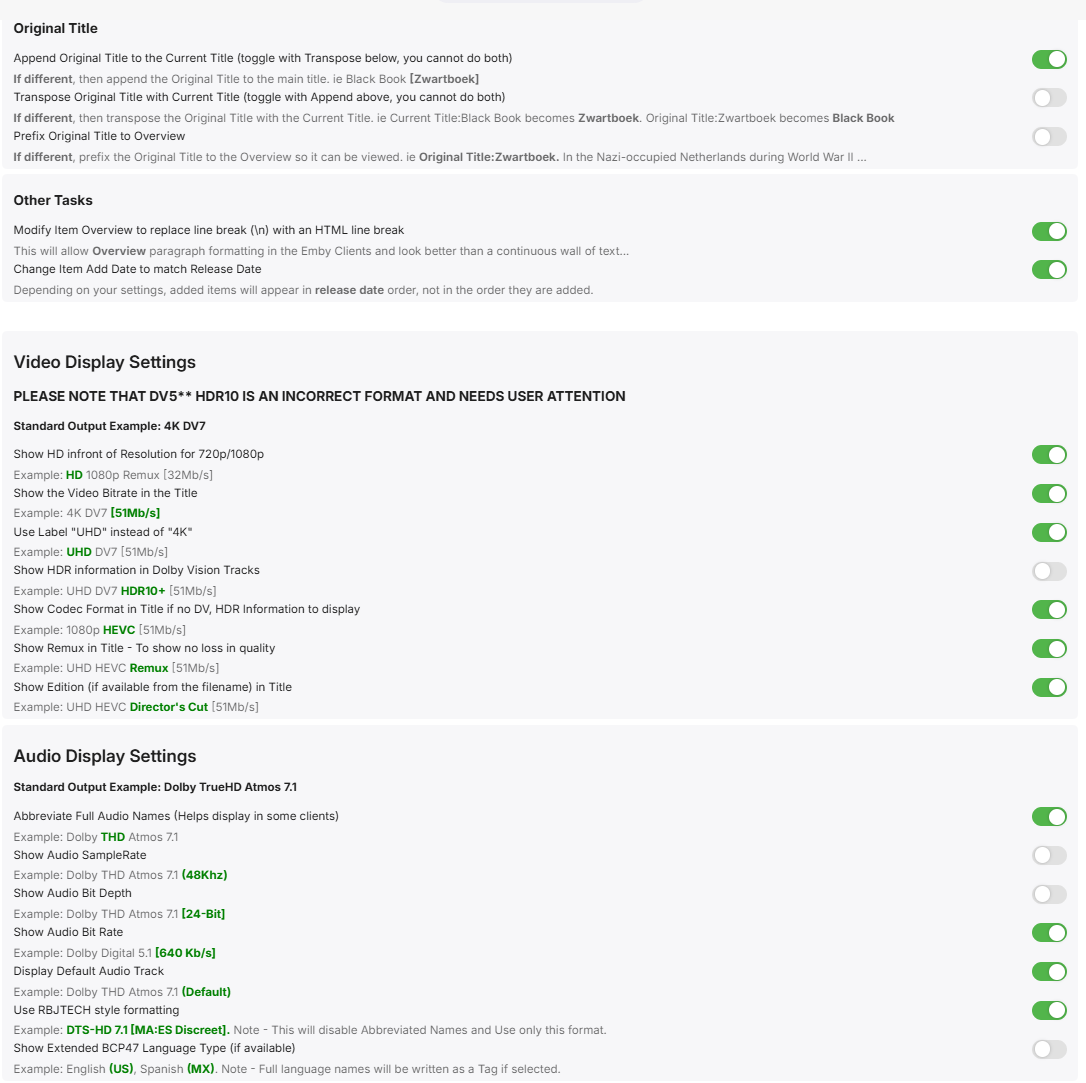The image size is (1086, 1083).
Task: Turn off Show Codec Format in Title
Action: [1049, 610]
